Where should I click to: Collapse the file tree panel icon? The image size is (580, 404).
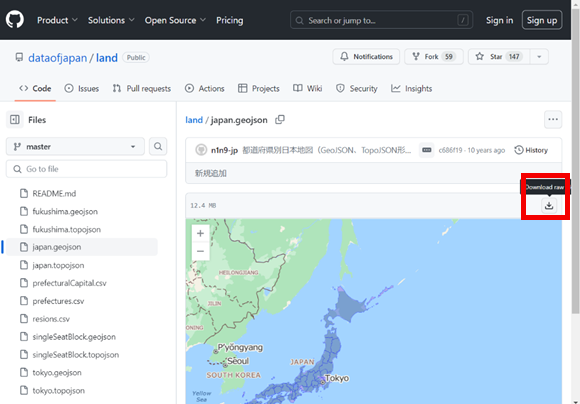(x=15, y=119)
